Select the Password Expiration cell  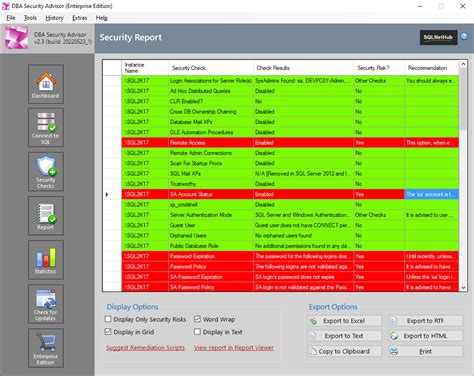pyautogui.click(x=211, y=256)
